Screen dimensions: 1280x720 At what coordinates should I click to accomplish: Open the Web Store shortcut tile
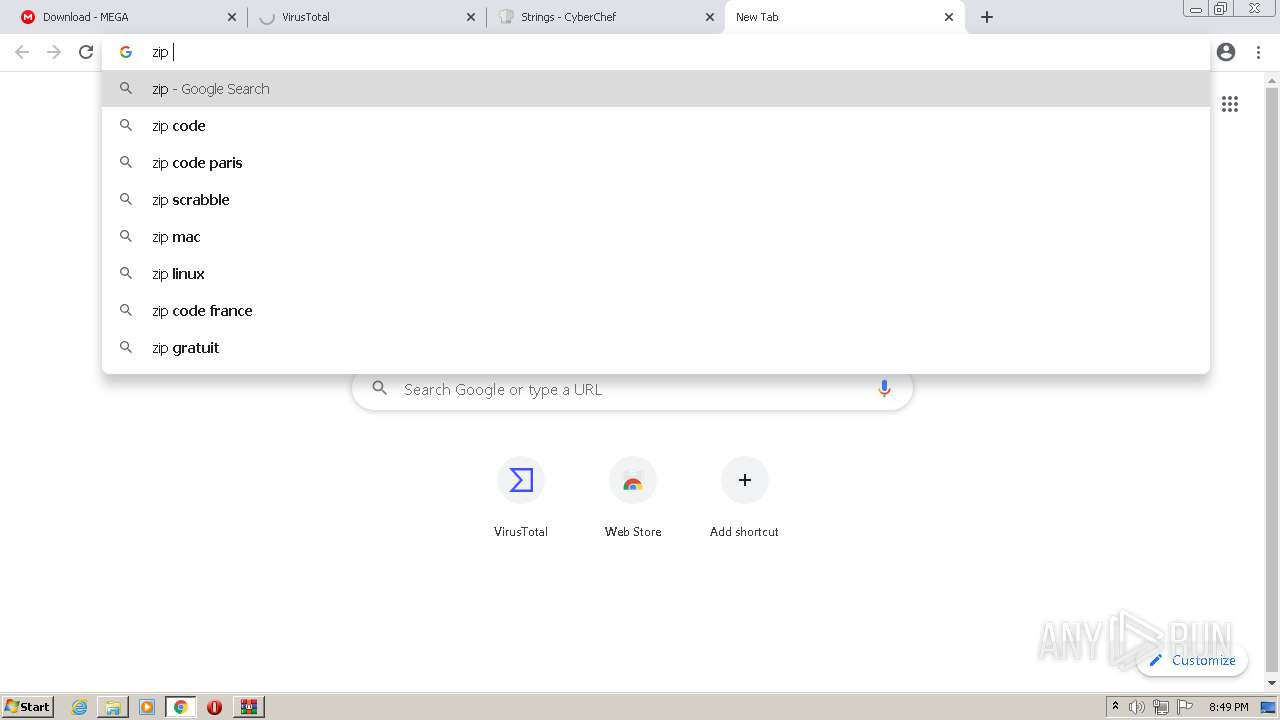pyautogui.click(x=633, y=498)
